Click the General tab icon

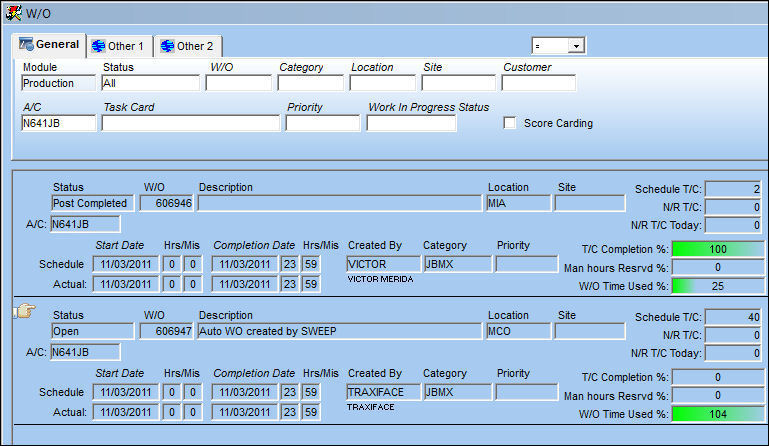[26, 44]
